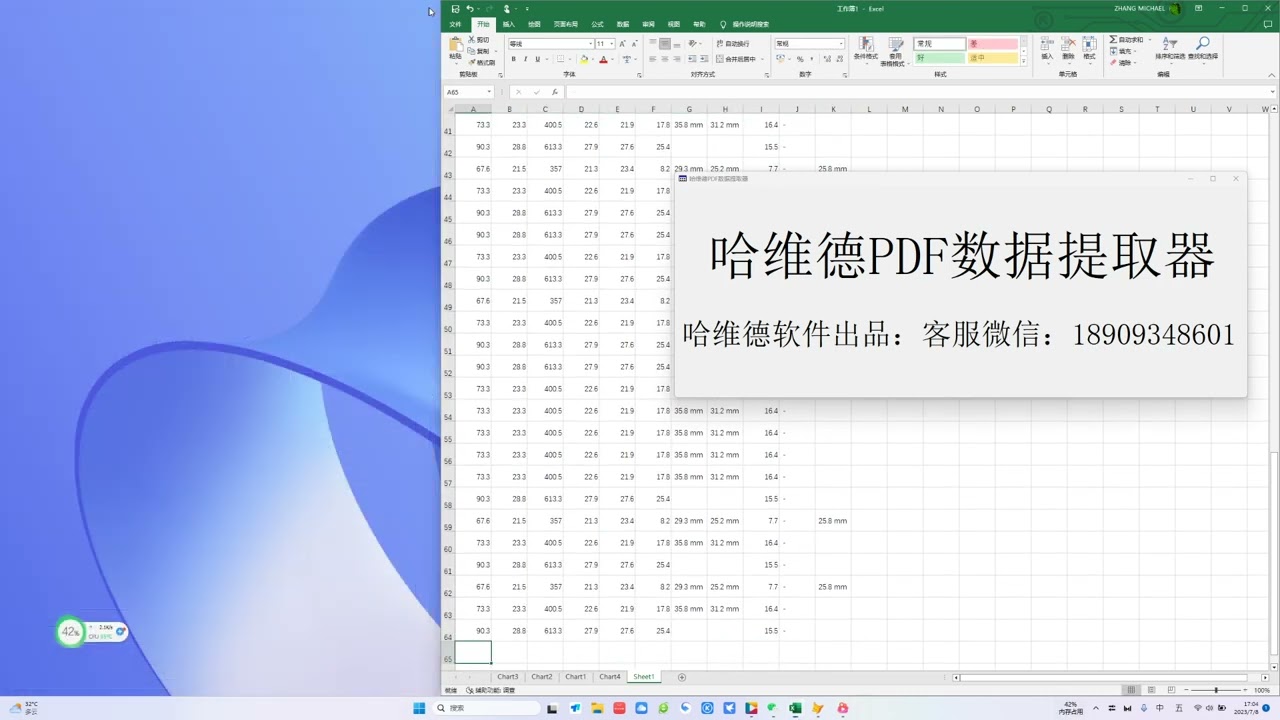
Task: Switch to the Insert (插入) tab
Action: click(509, 24)
